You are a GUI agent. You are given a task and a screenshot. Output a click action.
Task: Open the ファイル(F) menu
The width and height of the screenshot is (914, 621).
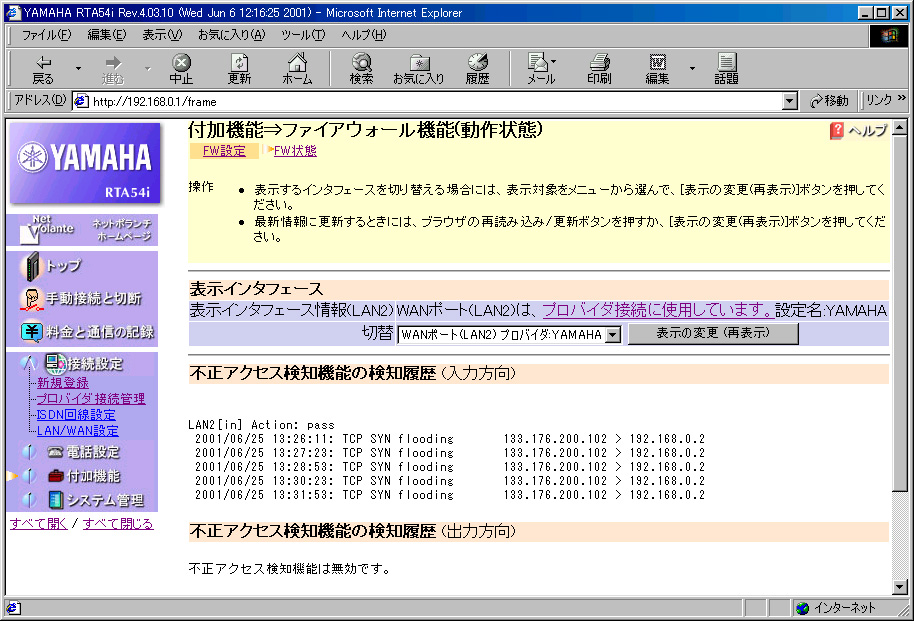[46, 35]
